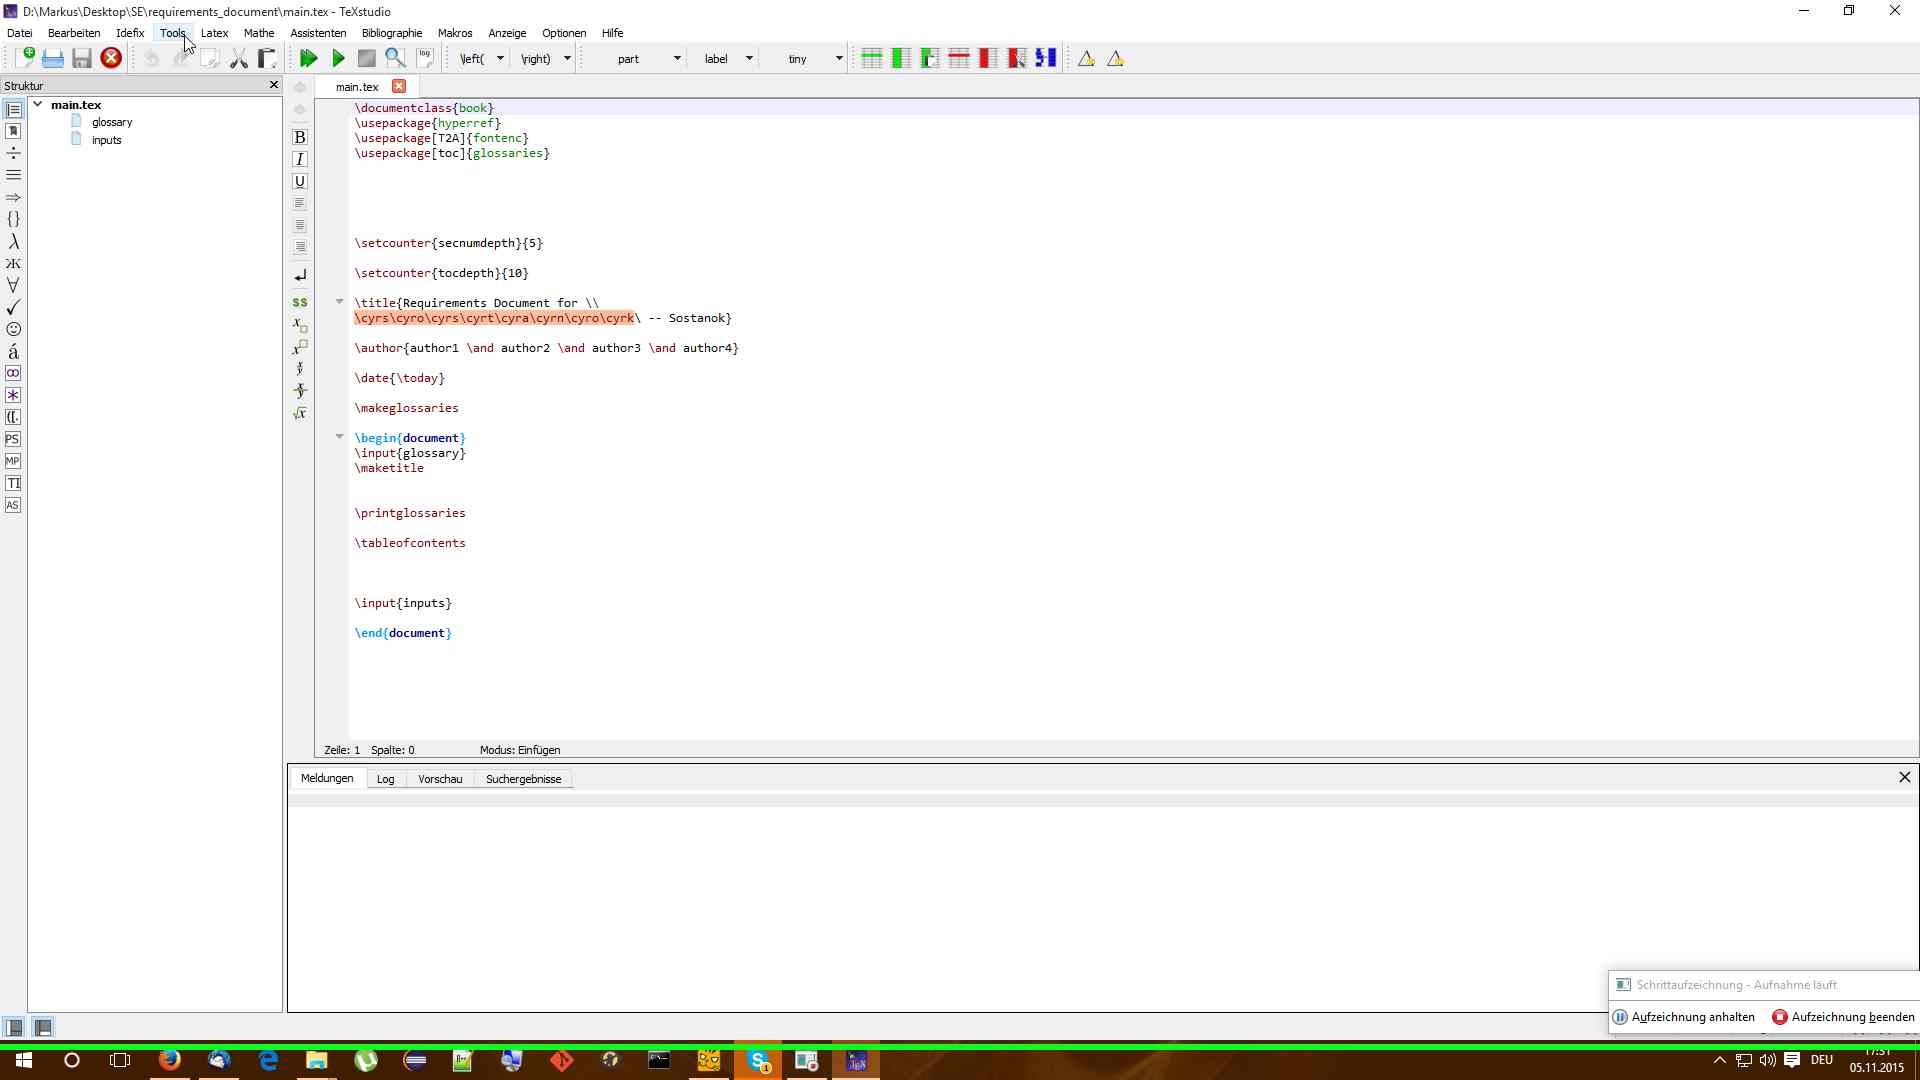Show the Structure view via its sidebar icon

point(13,109)
